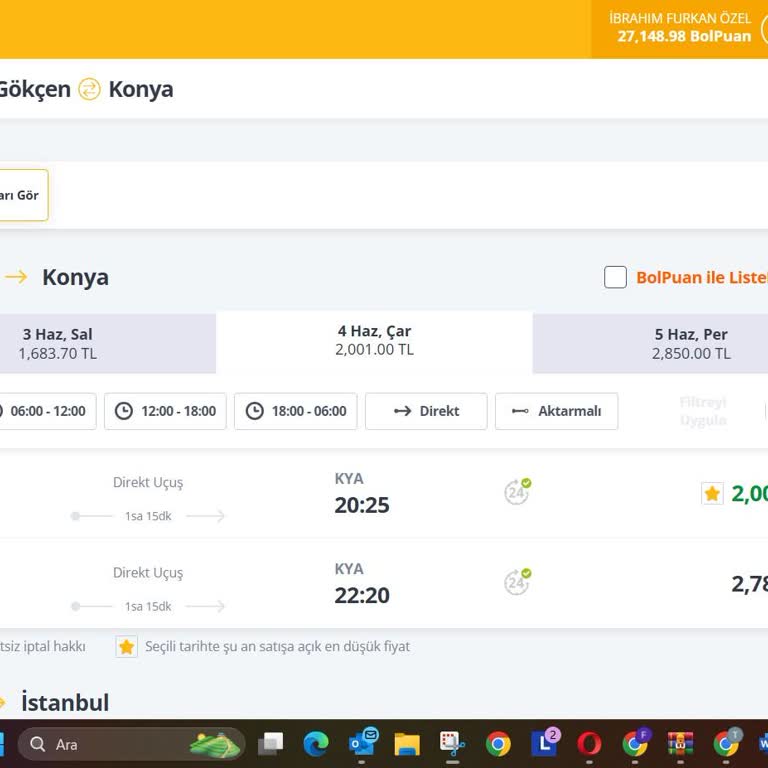Screen dimensions: 768x768
Task: Click the 2,850.00 TL fare under 5 Haz
Action: [x=691, y=354]
